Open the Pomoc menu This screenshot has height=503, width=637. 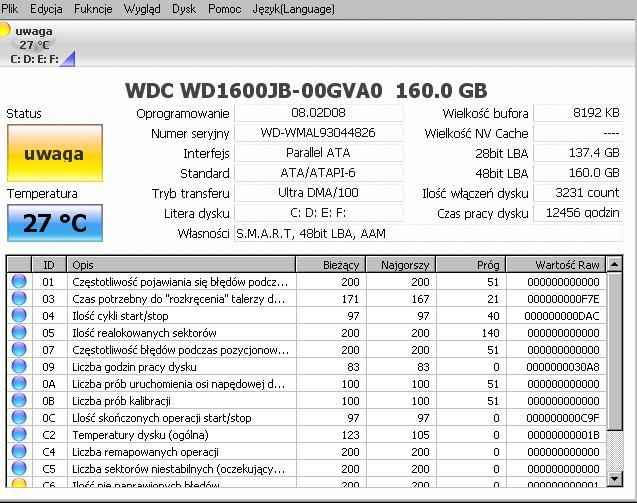225,9
